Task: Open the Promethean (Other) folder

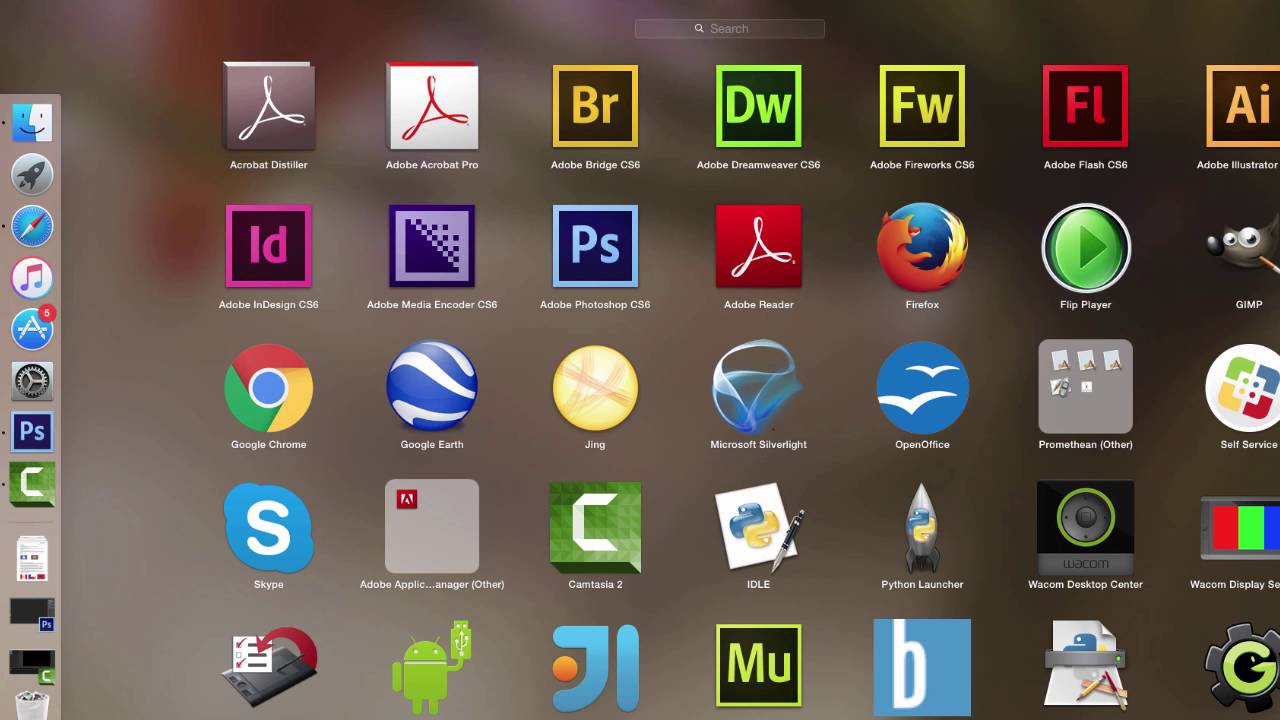Action: [x=1086, y=386]
